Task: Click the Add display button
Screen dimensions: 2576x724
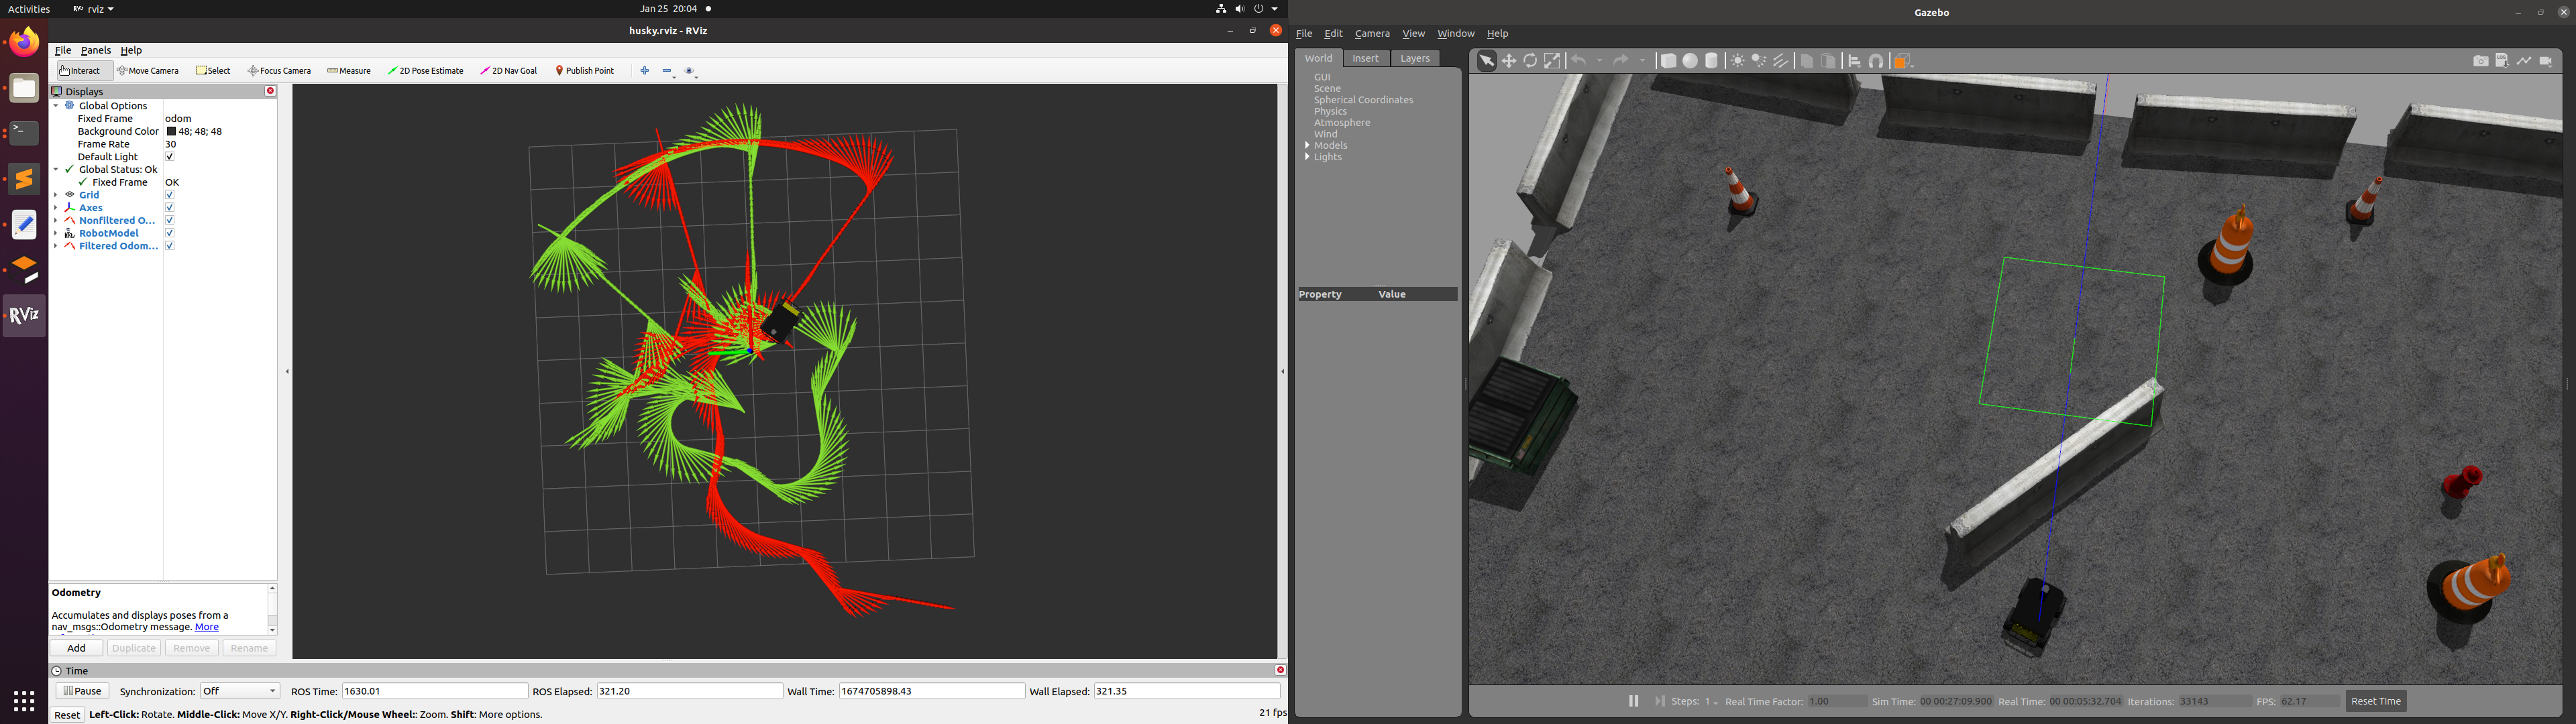Action: 76,648
